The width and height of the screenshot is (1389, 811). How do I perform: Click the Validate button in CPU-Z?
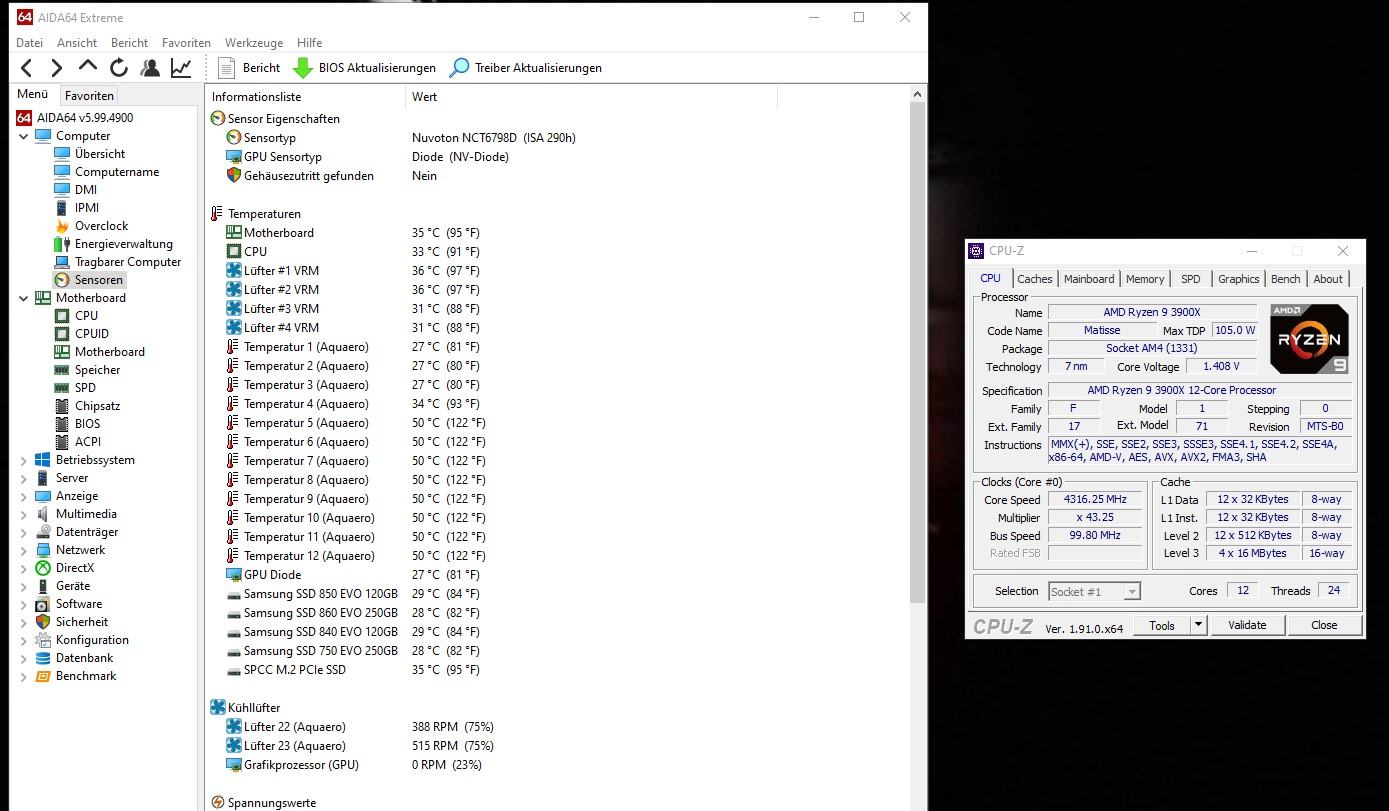click(1247, 625)
